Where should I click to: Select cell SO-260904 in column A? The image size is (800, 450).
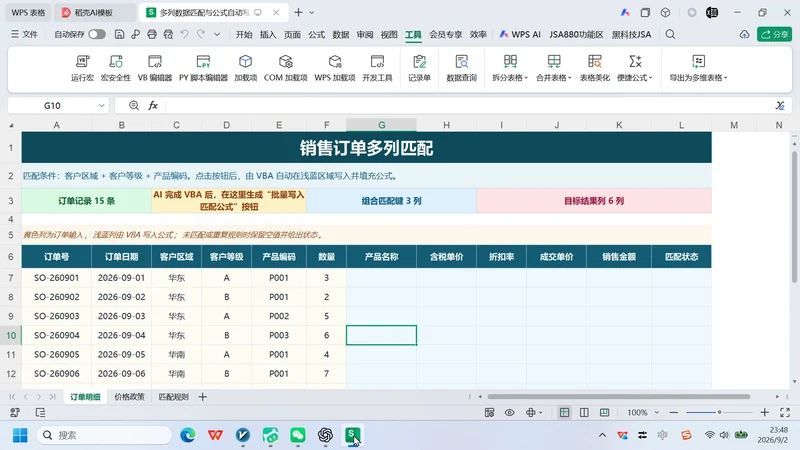tap(57, 335)
